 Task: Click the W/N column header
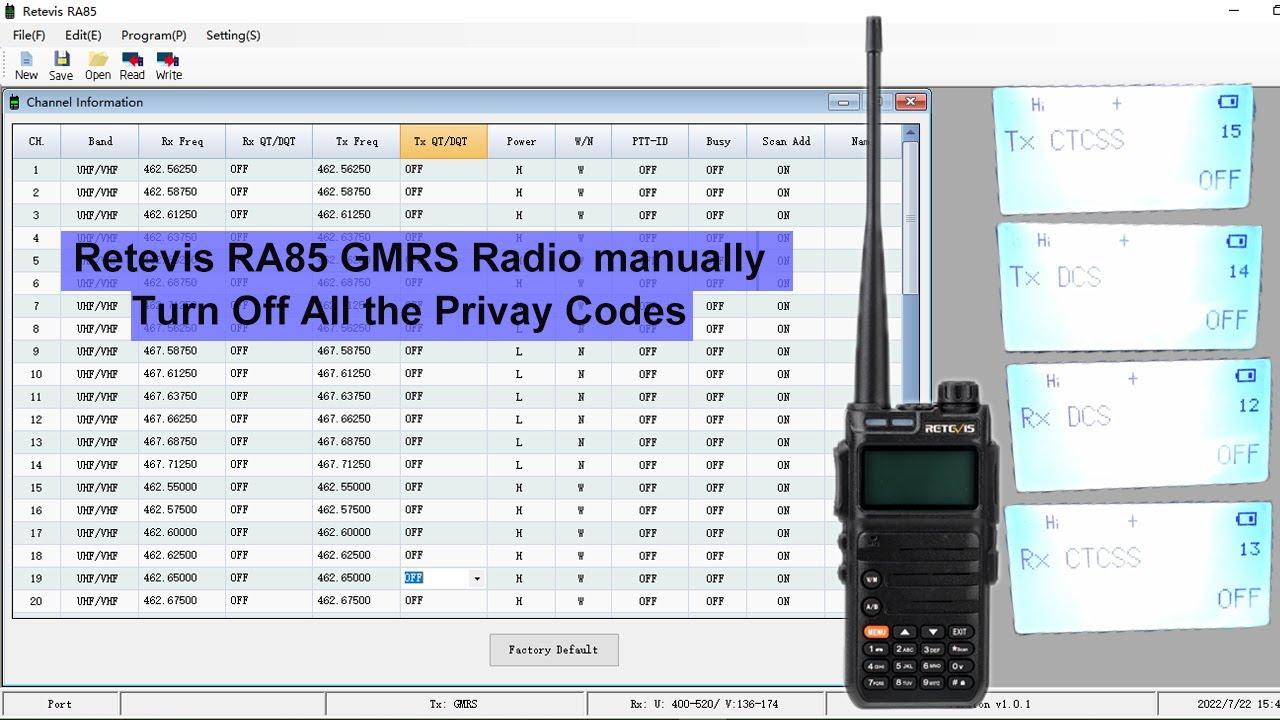(x=583, y=141)
